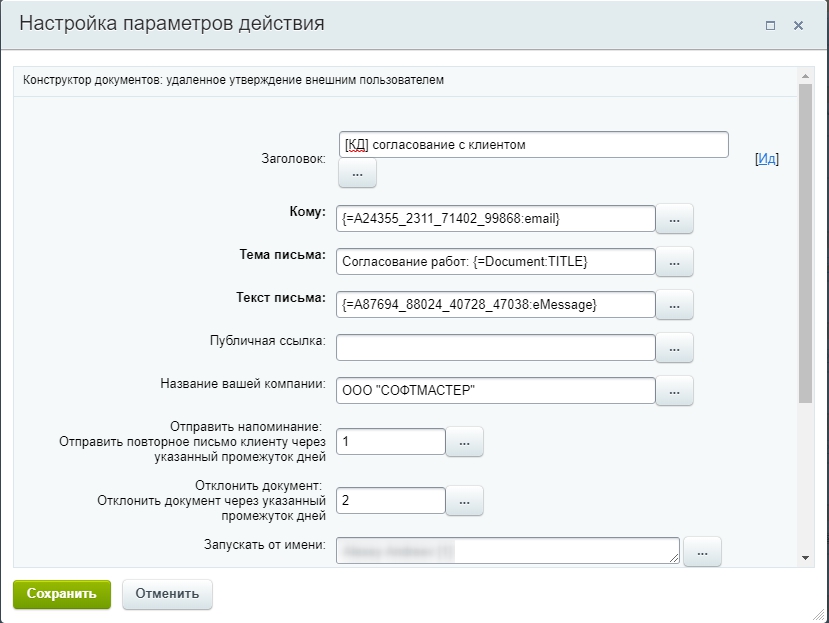
Task: Open the Ид link
Action: 766,159
